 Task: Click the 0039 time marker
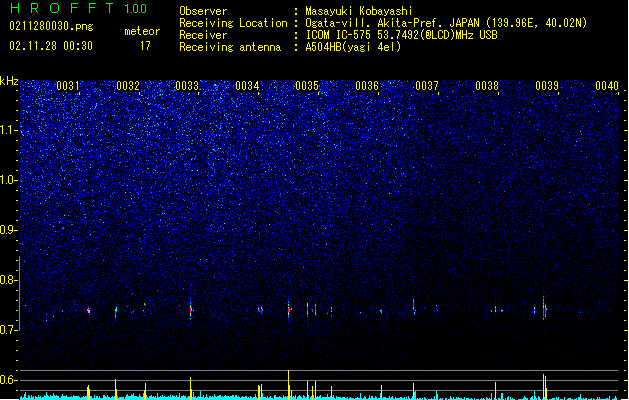(x=547, y=85)
